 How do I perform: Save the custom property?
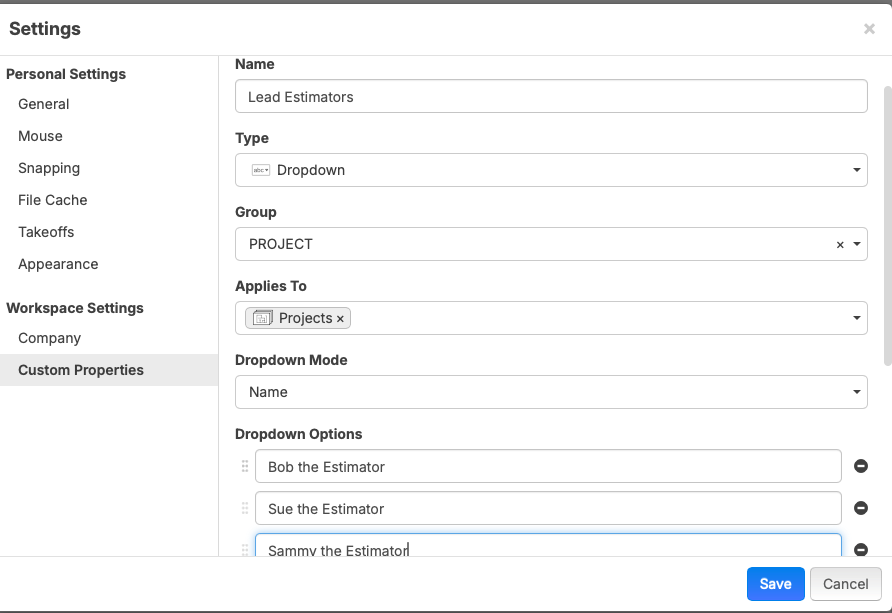[775, 584]
